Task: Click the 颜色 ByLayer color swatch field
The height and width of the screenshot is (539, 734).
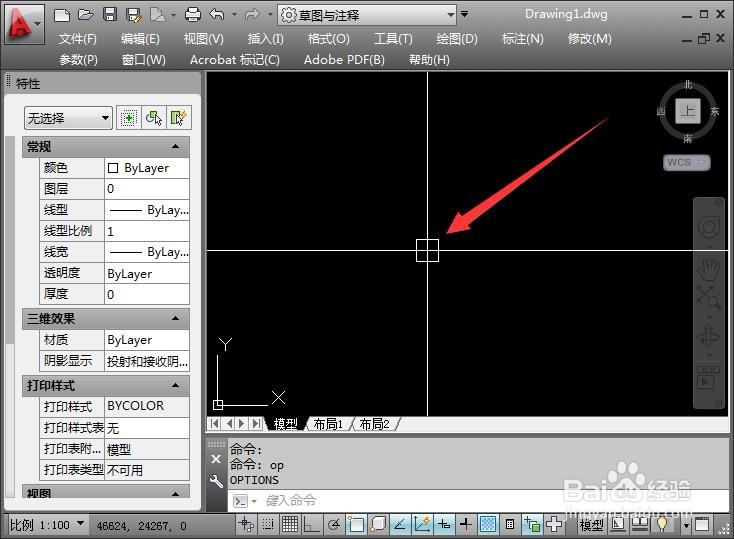Action: 147,168
